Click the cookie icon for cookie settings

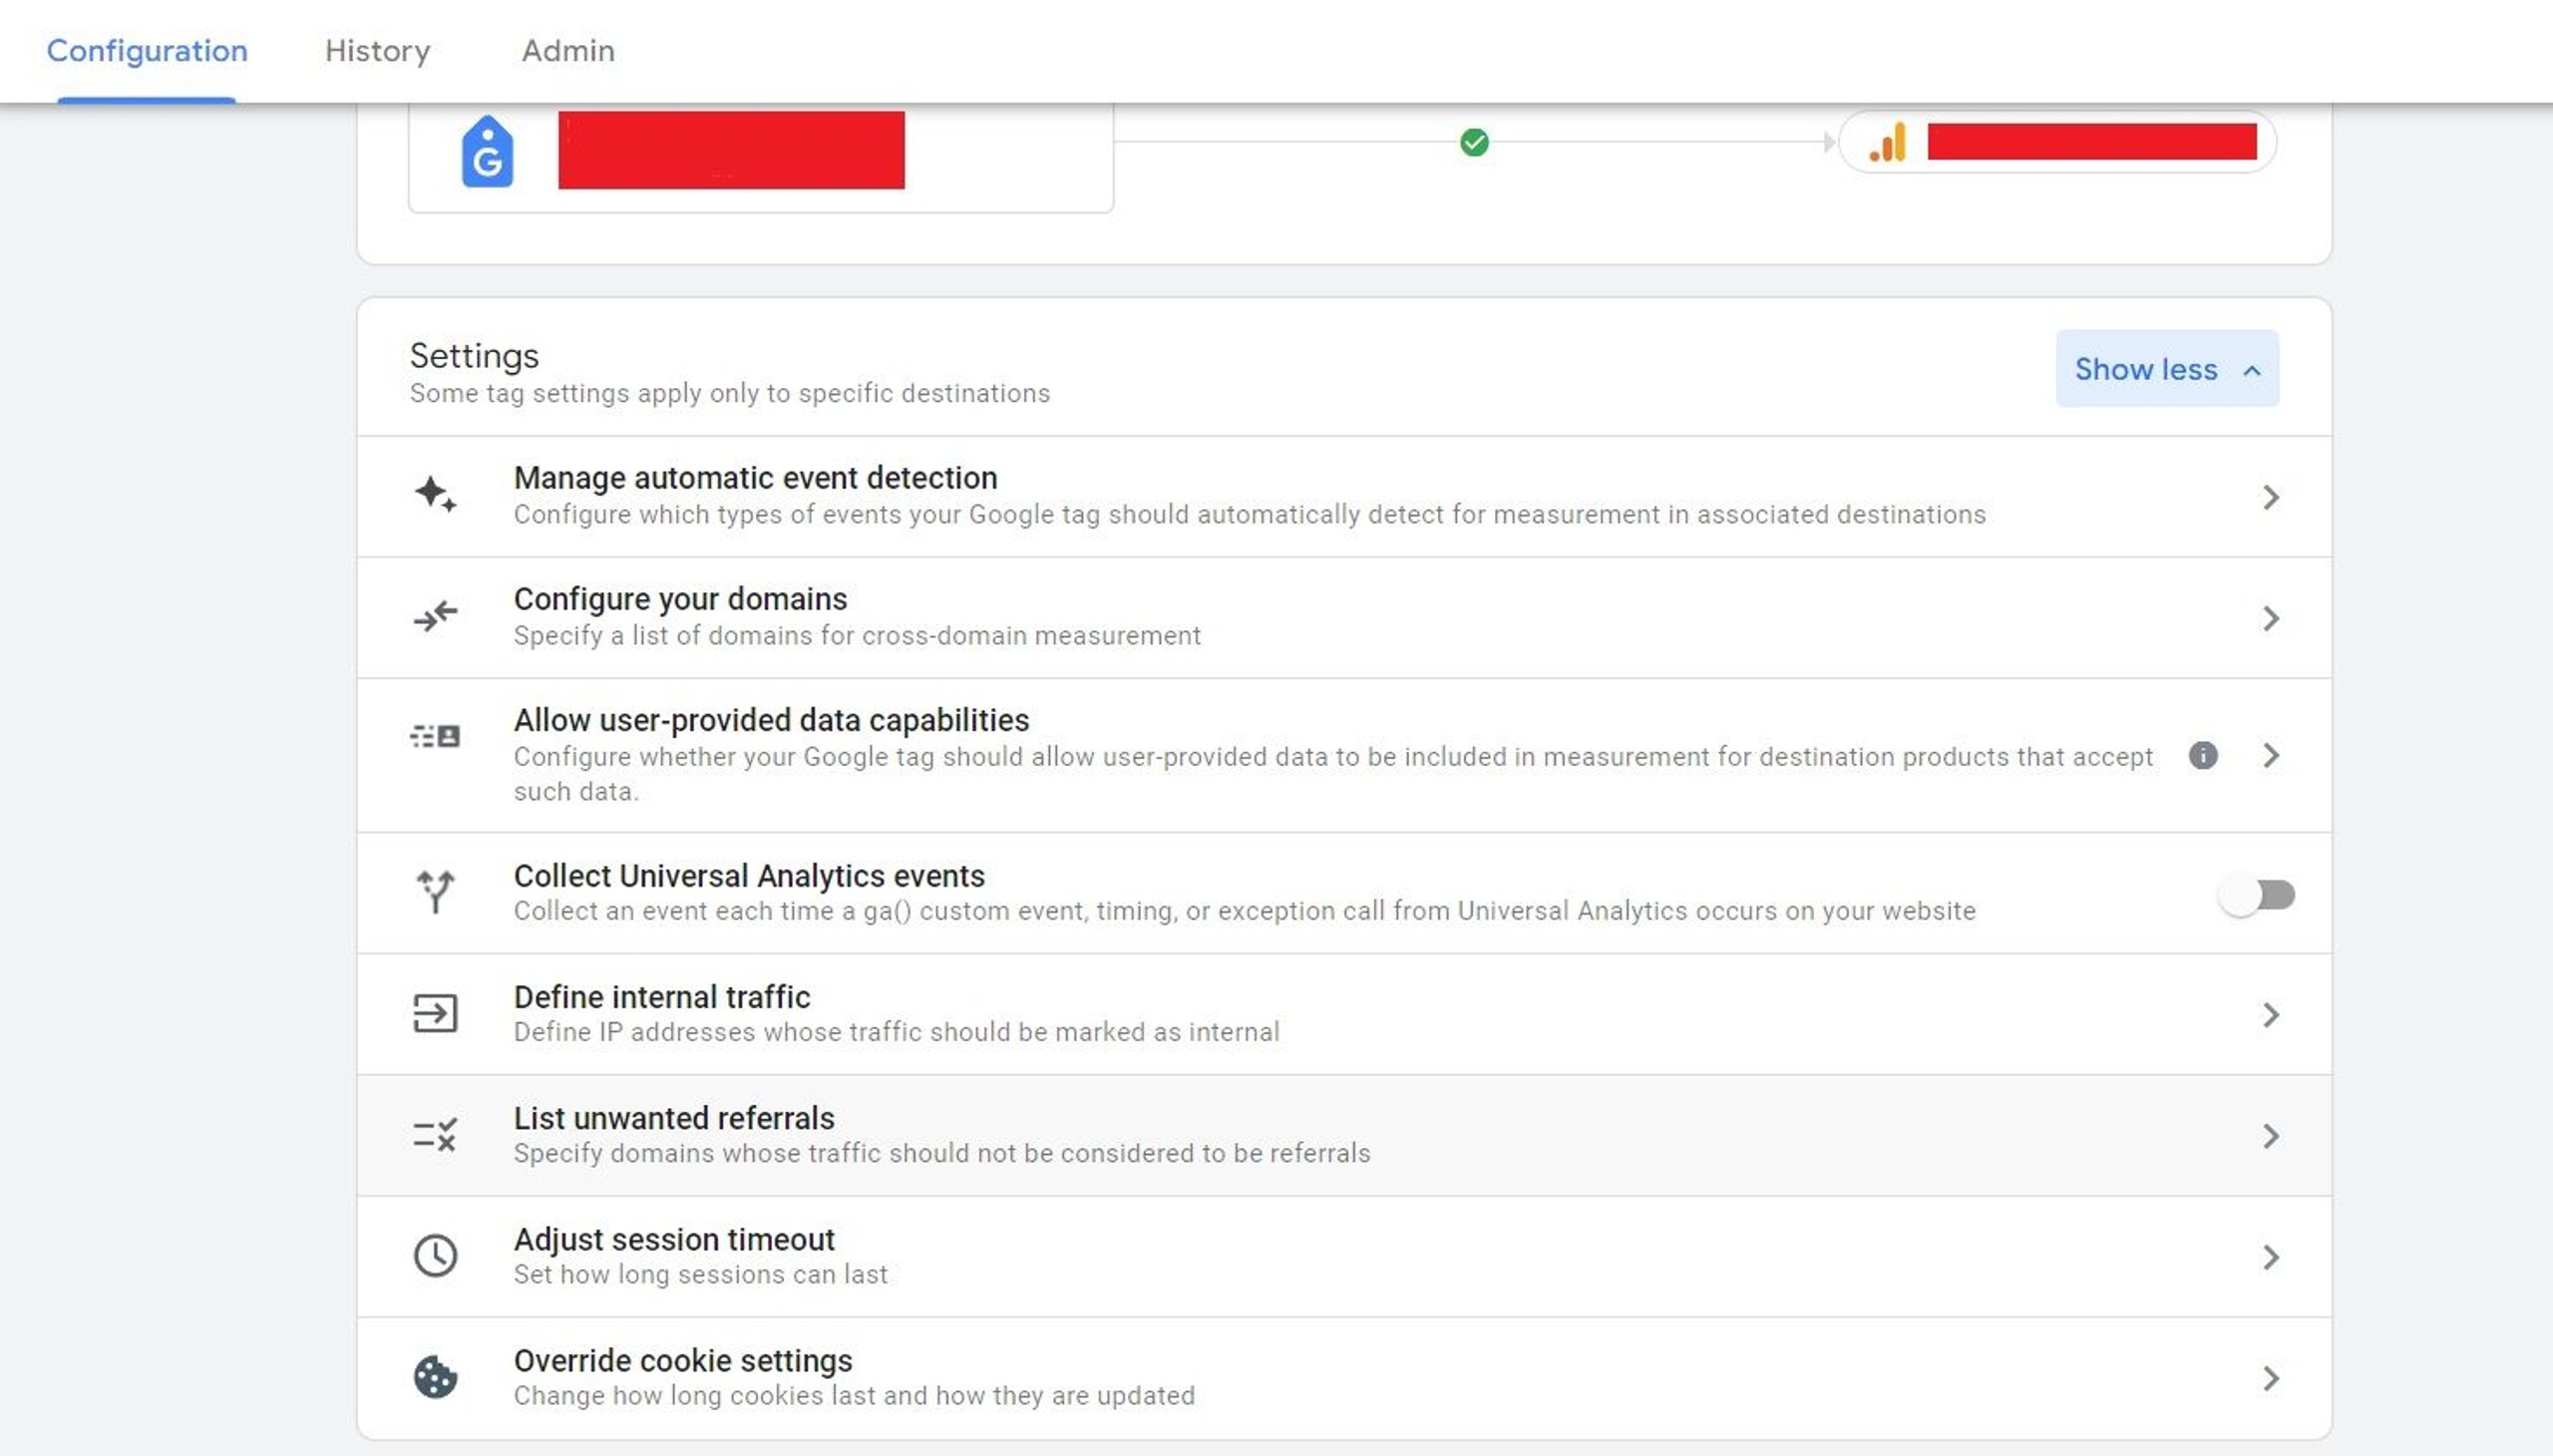pos(435,1377)
